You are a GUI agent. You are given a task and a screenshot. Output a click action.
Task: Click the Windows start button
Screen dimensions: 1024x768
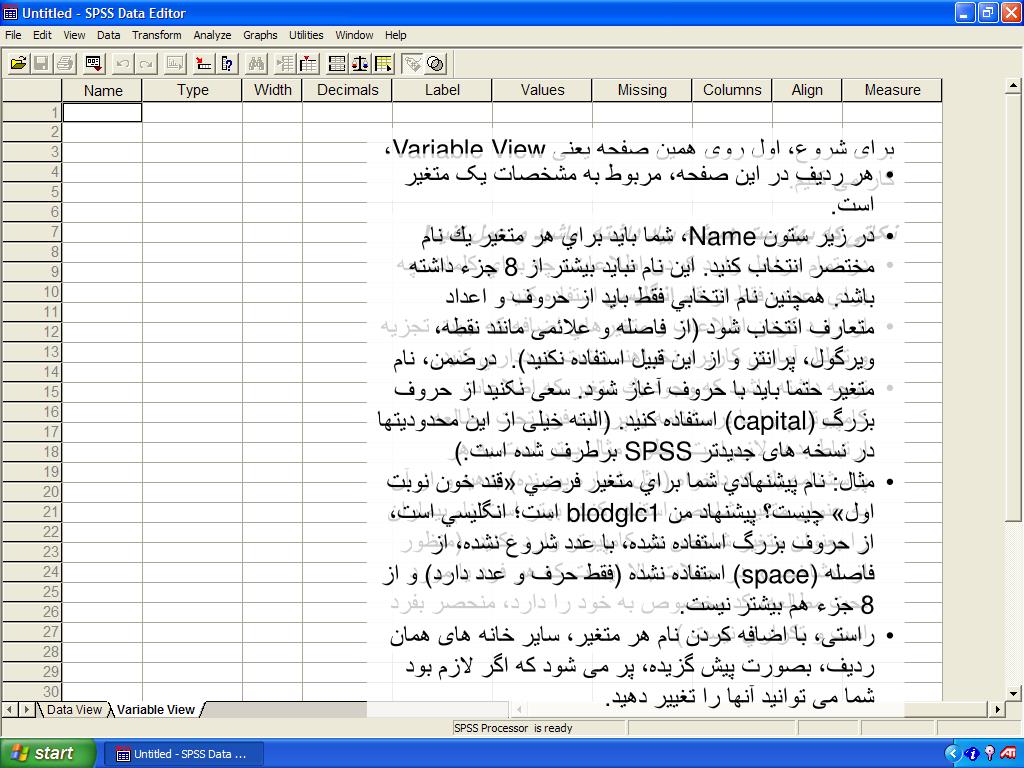pyautogui.click(x=46, y=753)
